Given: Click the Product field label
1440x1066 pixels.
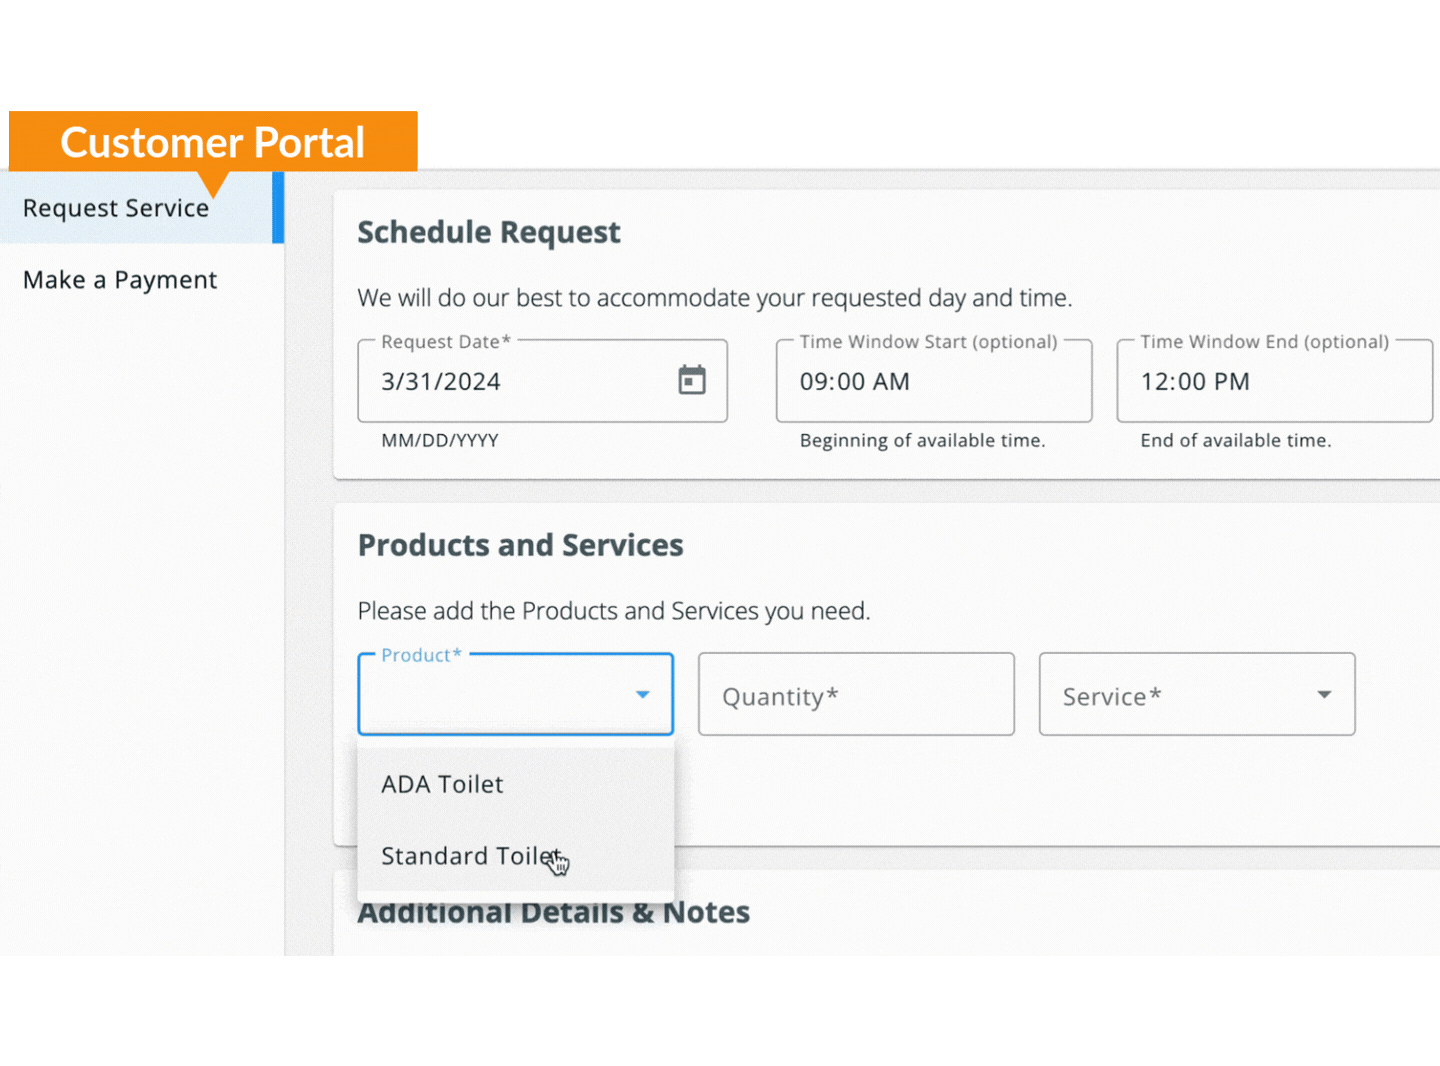Looking at the screenshot, I should click(x=421, y=656).
